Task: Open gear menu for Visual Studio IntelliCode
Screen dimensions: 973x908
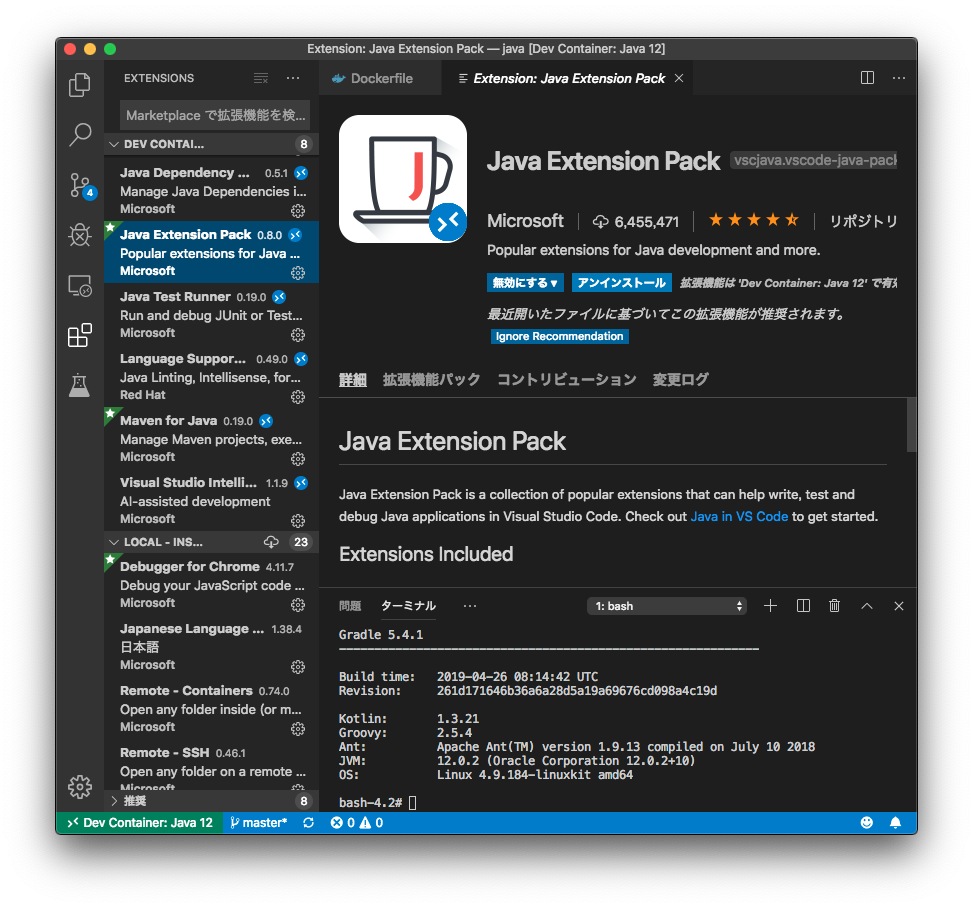Action: (x=298, y=520)
